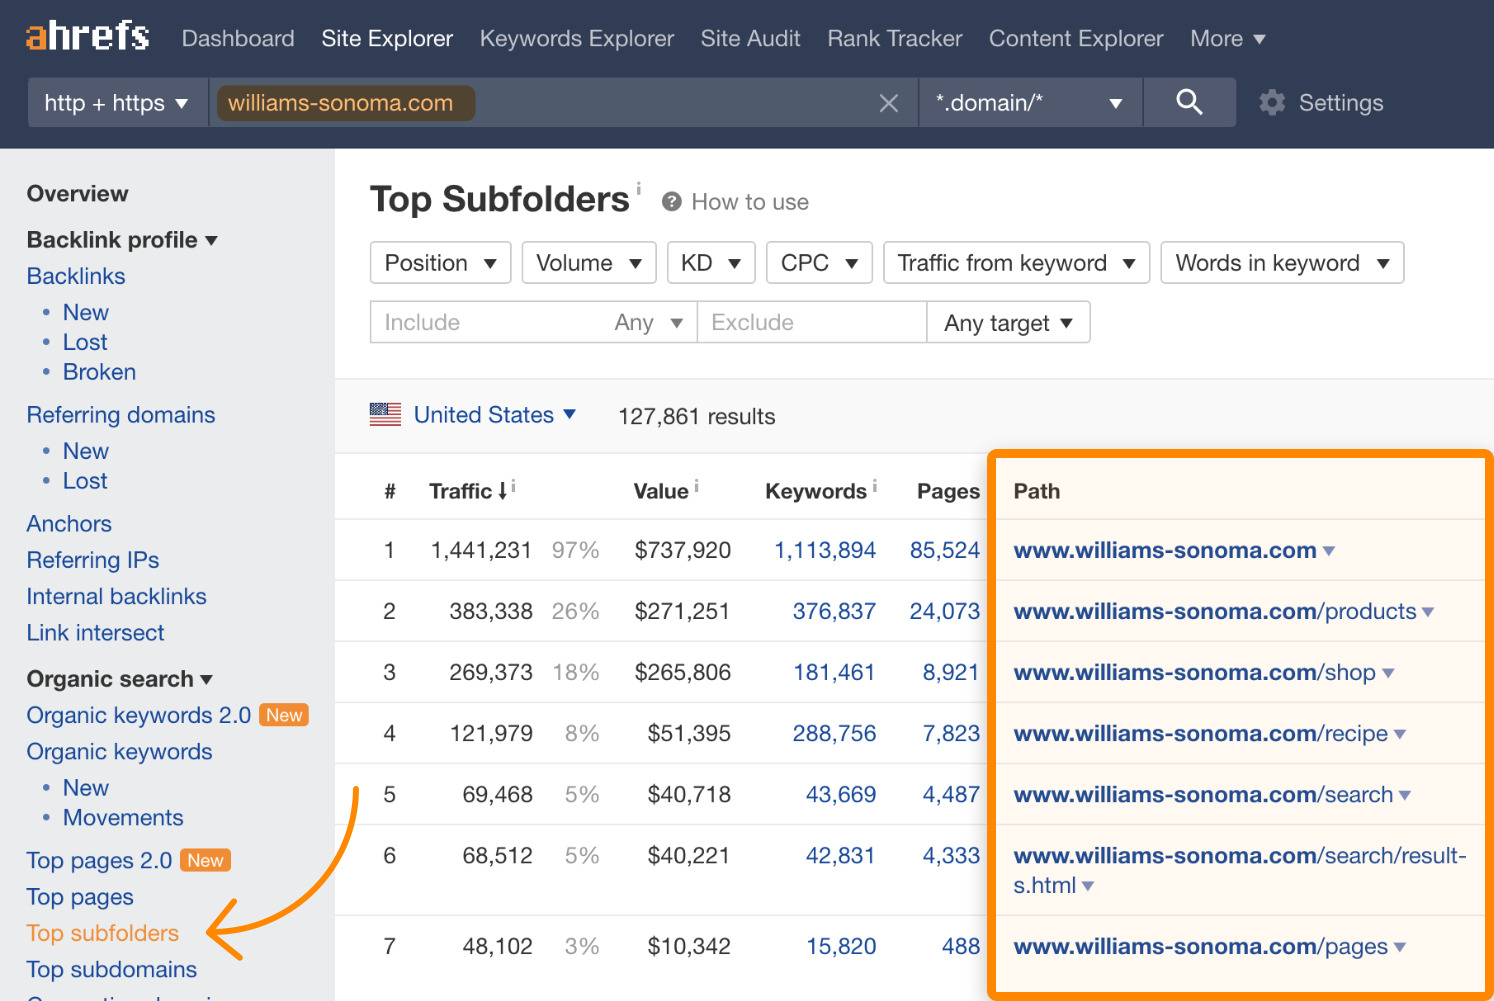Image resolution: width=1494 pixels, height=1001 pixels.
Task: Open Settings via the gear icon
Action: click(1272, 103)
